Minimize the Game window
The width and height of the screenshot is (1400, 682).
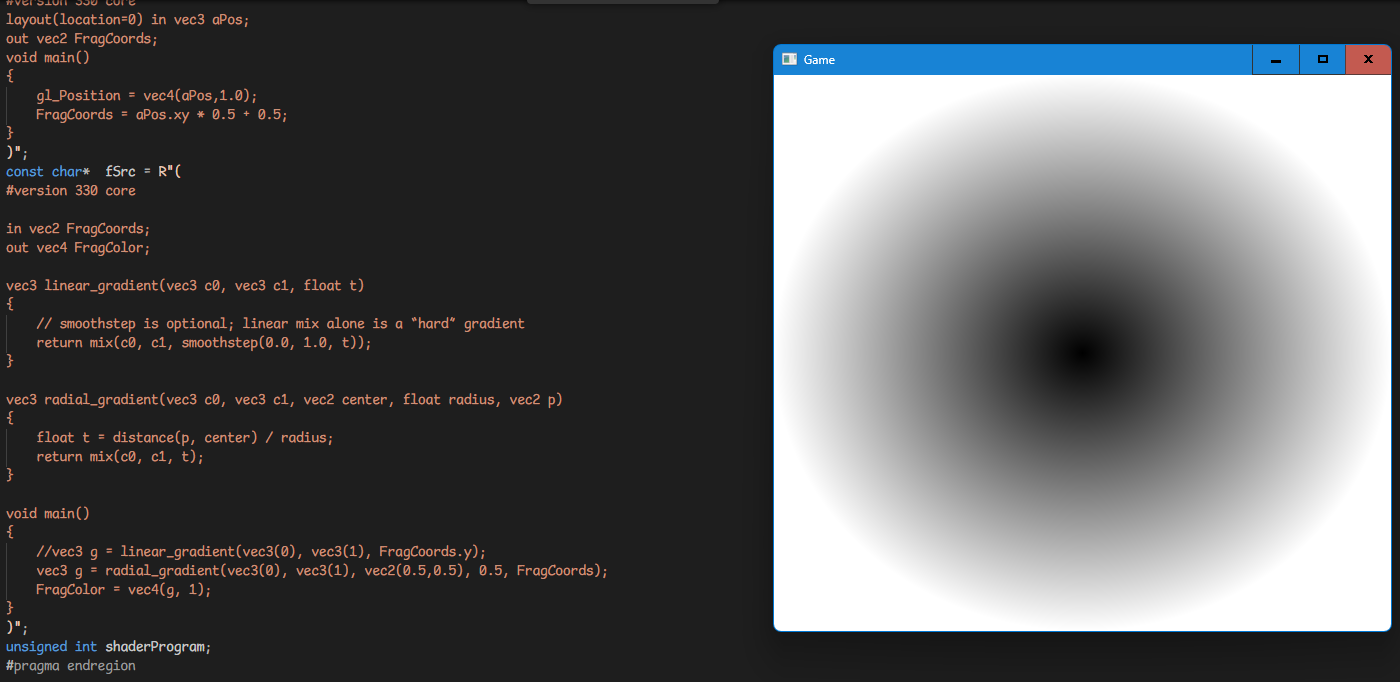click(x=1276, y=60)
